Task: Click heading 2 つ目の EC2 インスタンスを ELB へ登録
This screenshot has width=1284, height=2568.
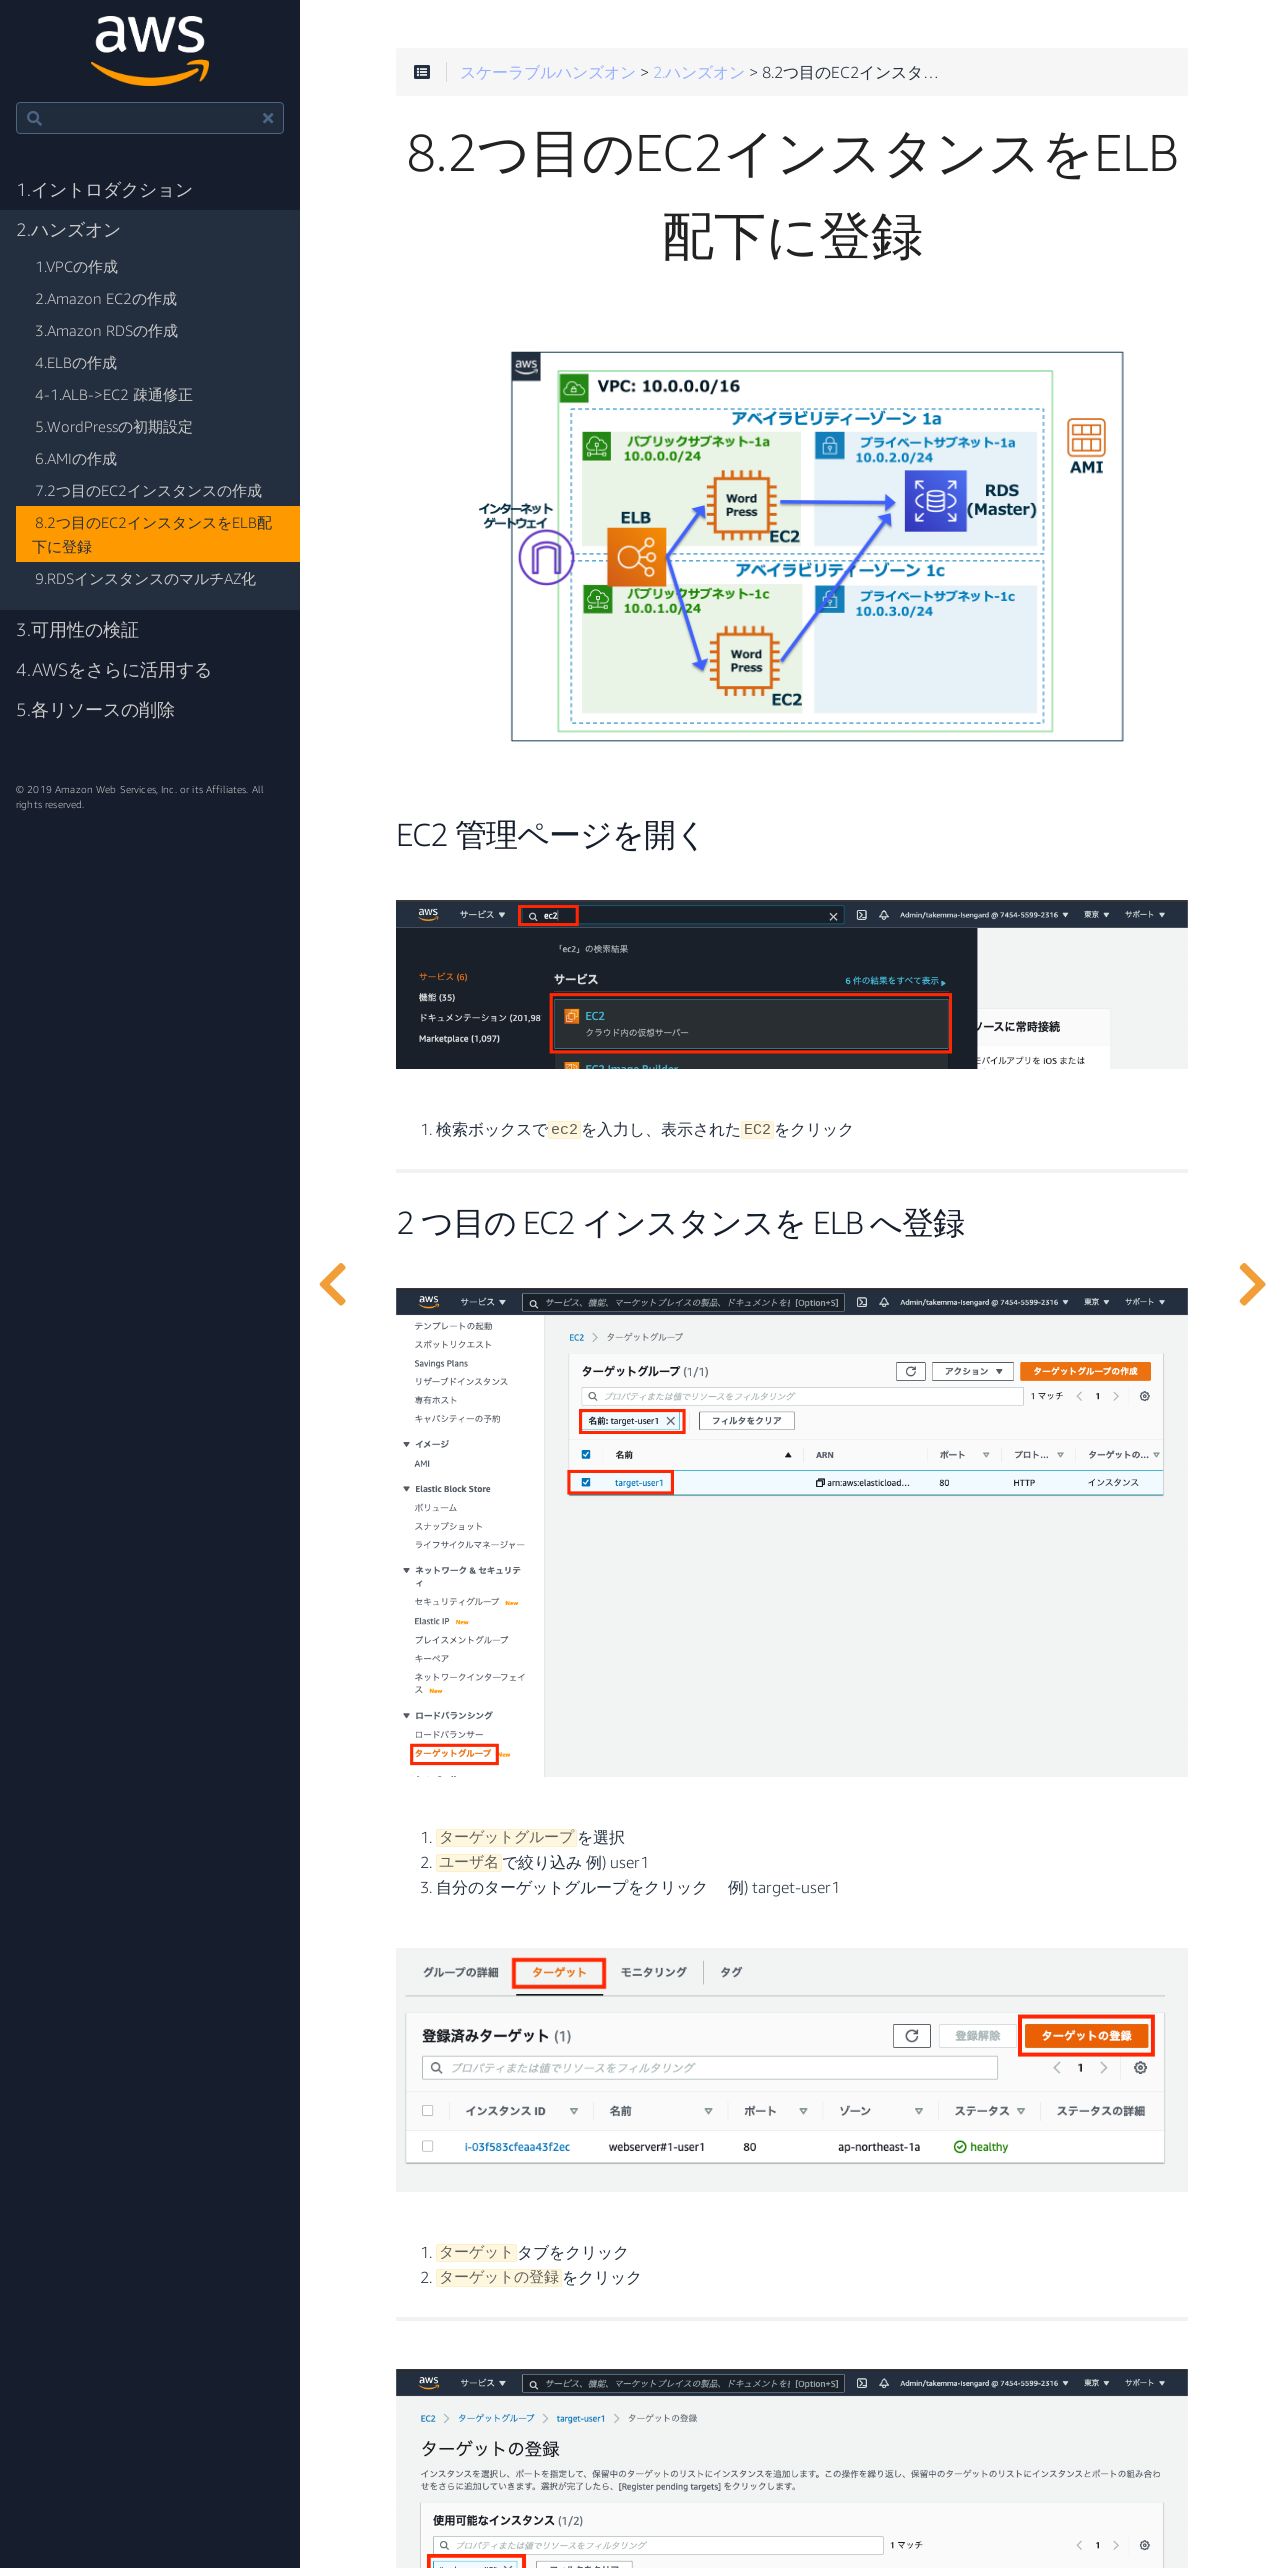Action: tap(681, 1223)
